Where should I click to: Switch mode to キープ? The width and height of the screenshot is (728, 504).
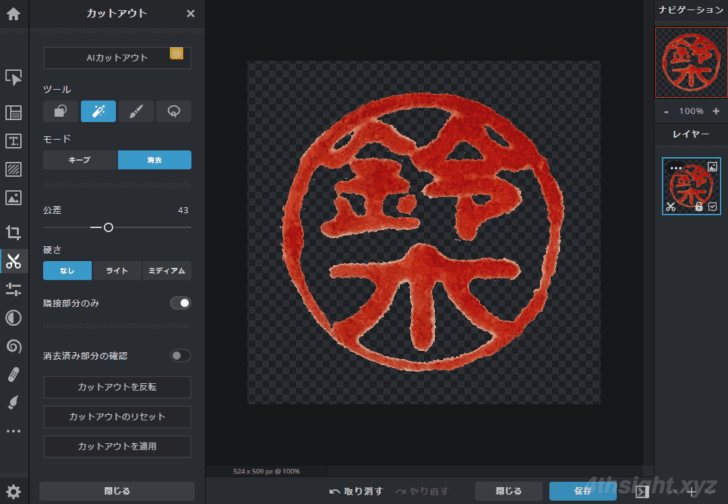pos(80,160)
